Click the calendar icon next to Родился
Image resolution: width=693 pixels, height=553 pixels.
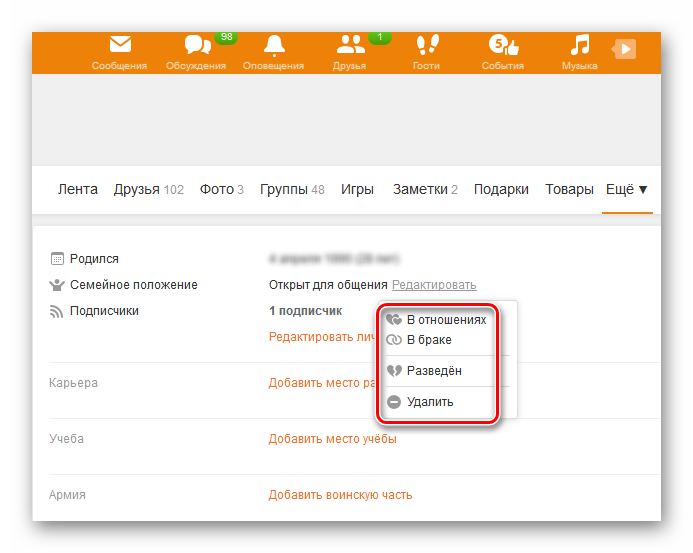[57, 259]
